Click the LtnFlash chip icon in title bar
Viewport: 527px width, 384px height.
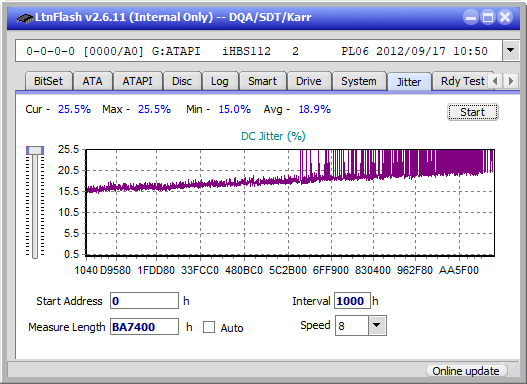pos(25,17)
